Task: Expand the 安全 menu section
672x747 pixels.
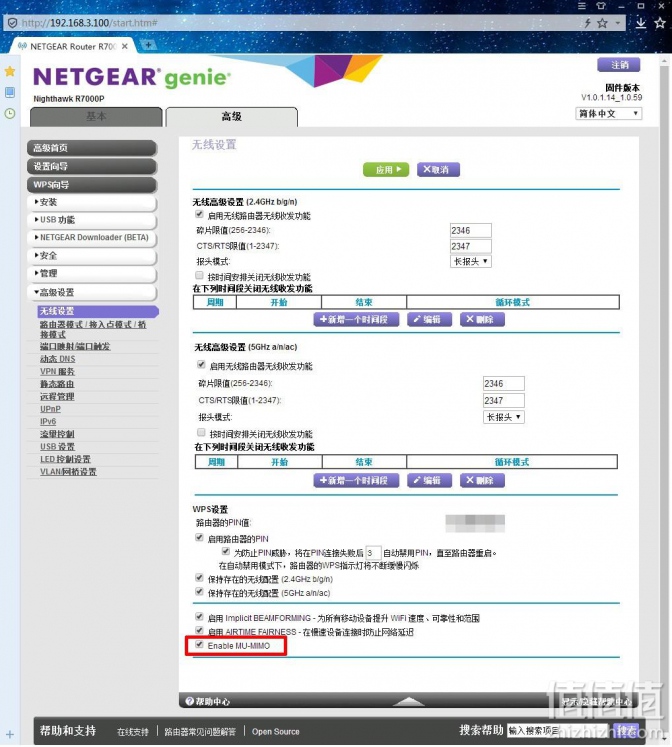Action: (92, 256)
